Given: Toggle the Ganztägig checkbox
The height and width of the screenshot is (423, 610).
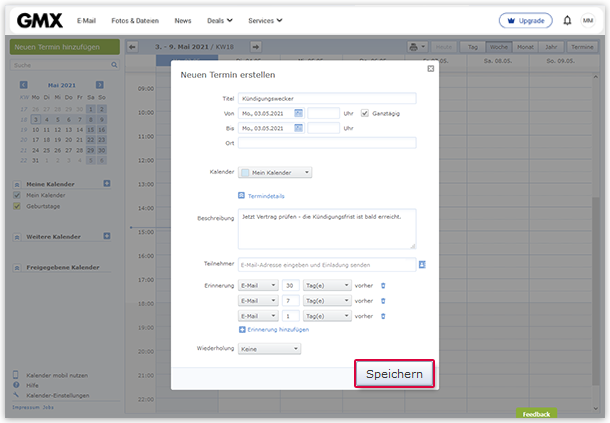Looking at the screenshot, I should point(365,113).
